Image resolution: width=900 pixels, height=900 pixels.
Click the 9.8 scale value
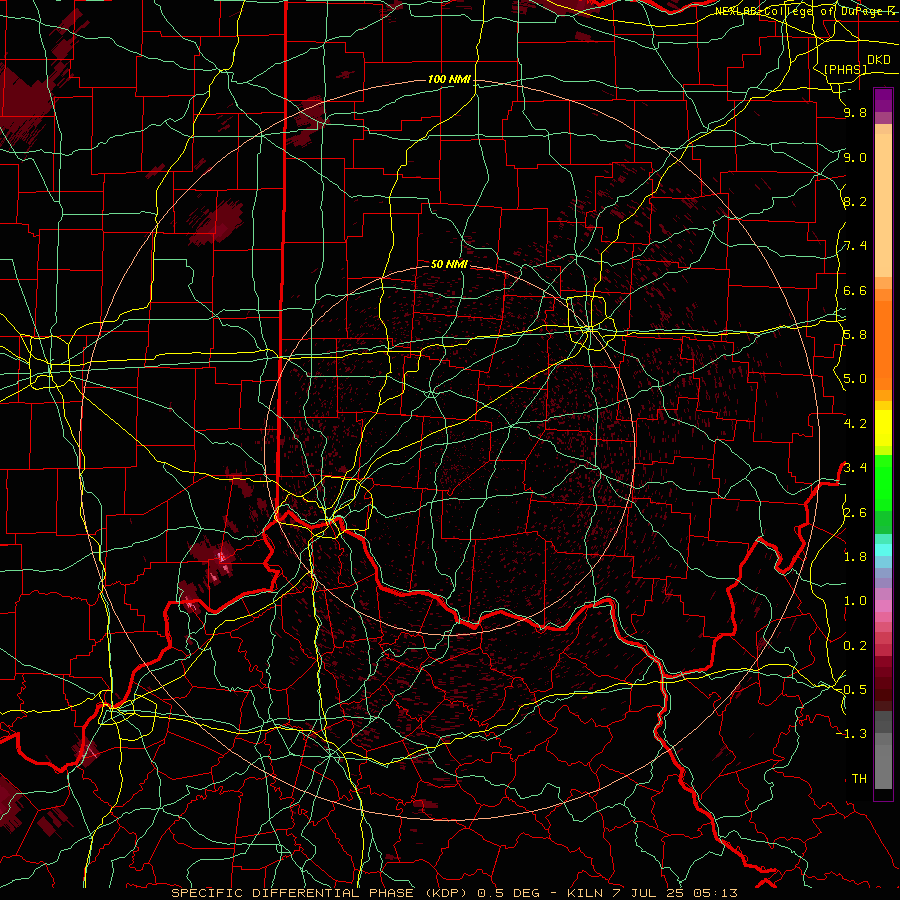coord(855,113)
